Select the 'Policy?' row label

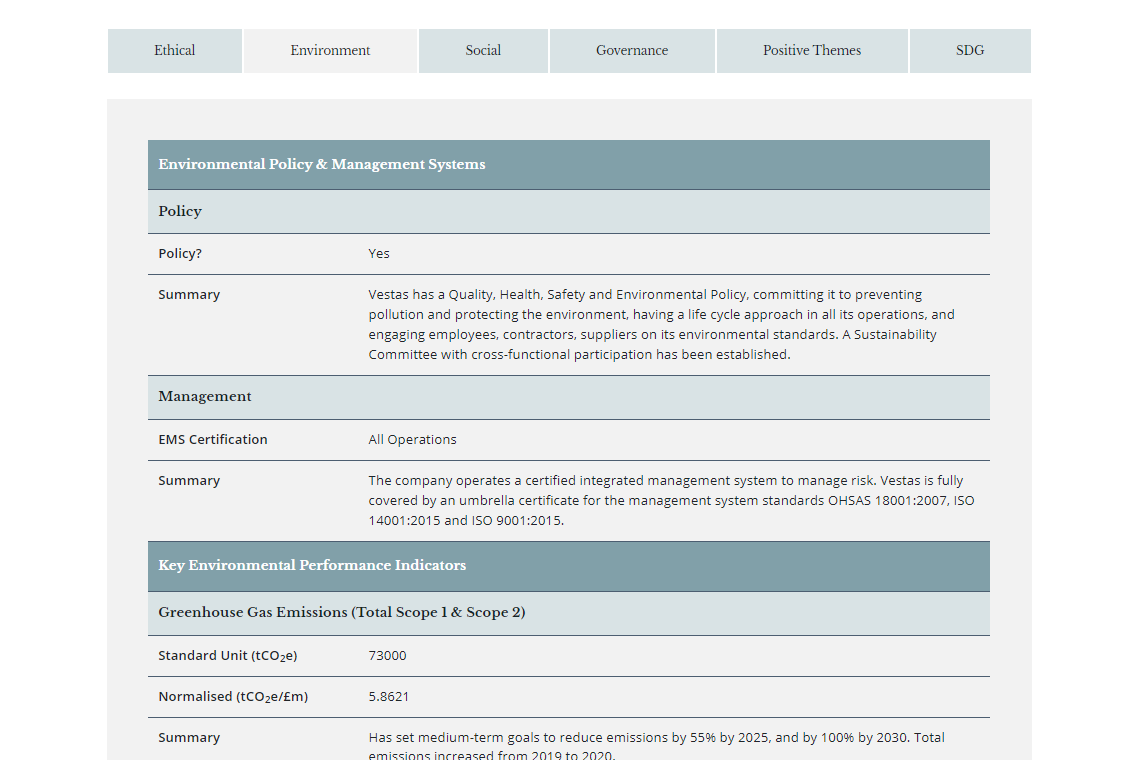[x=180, y=253]
